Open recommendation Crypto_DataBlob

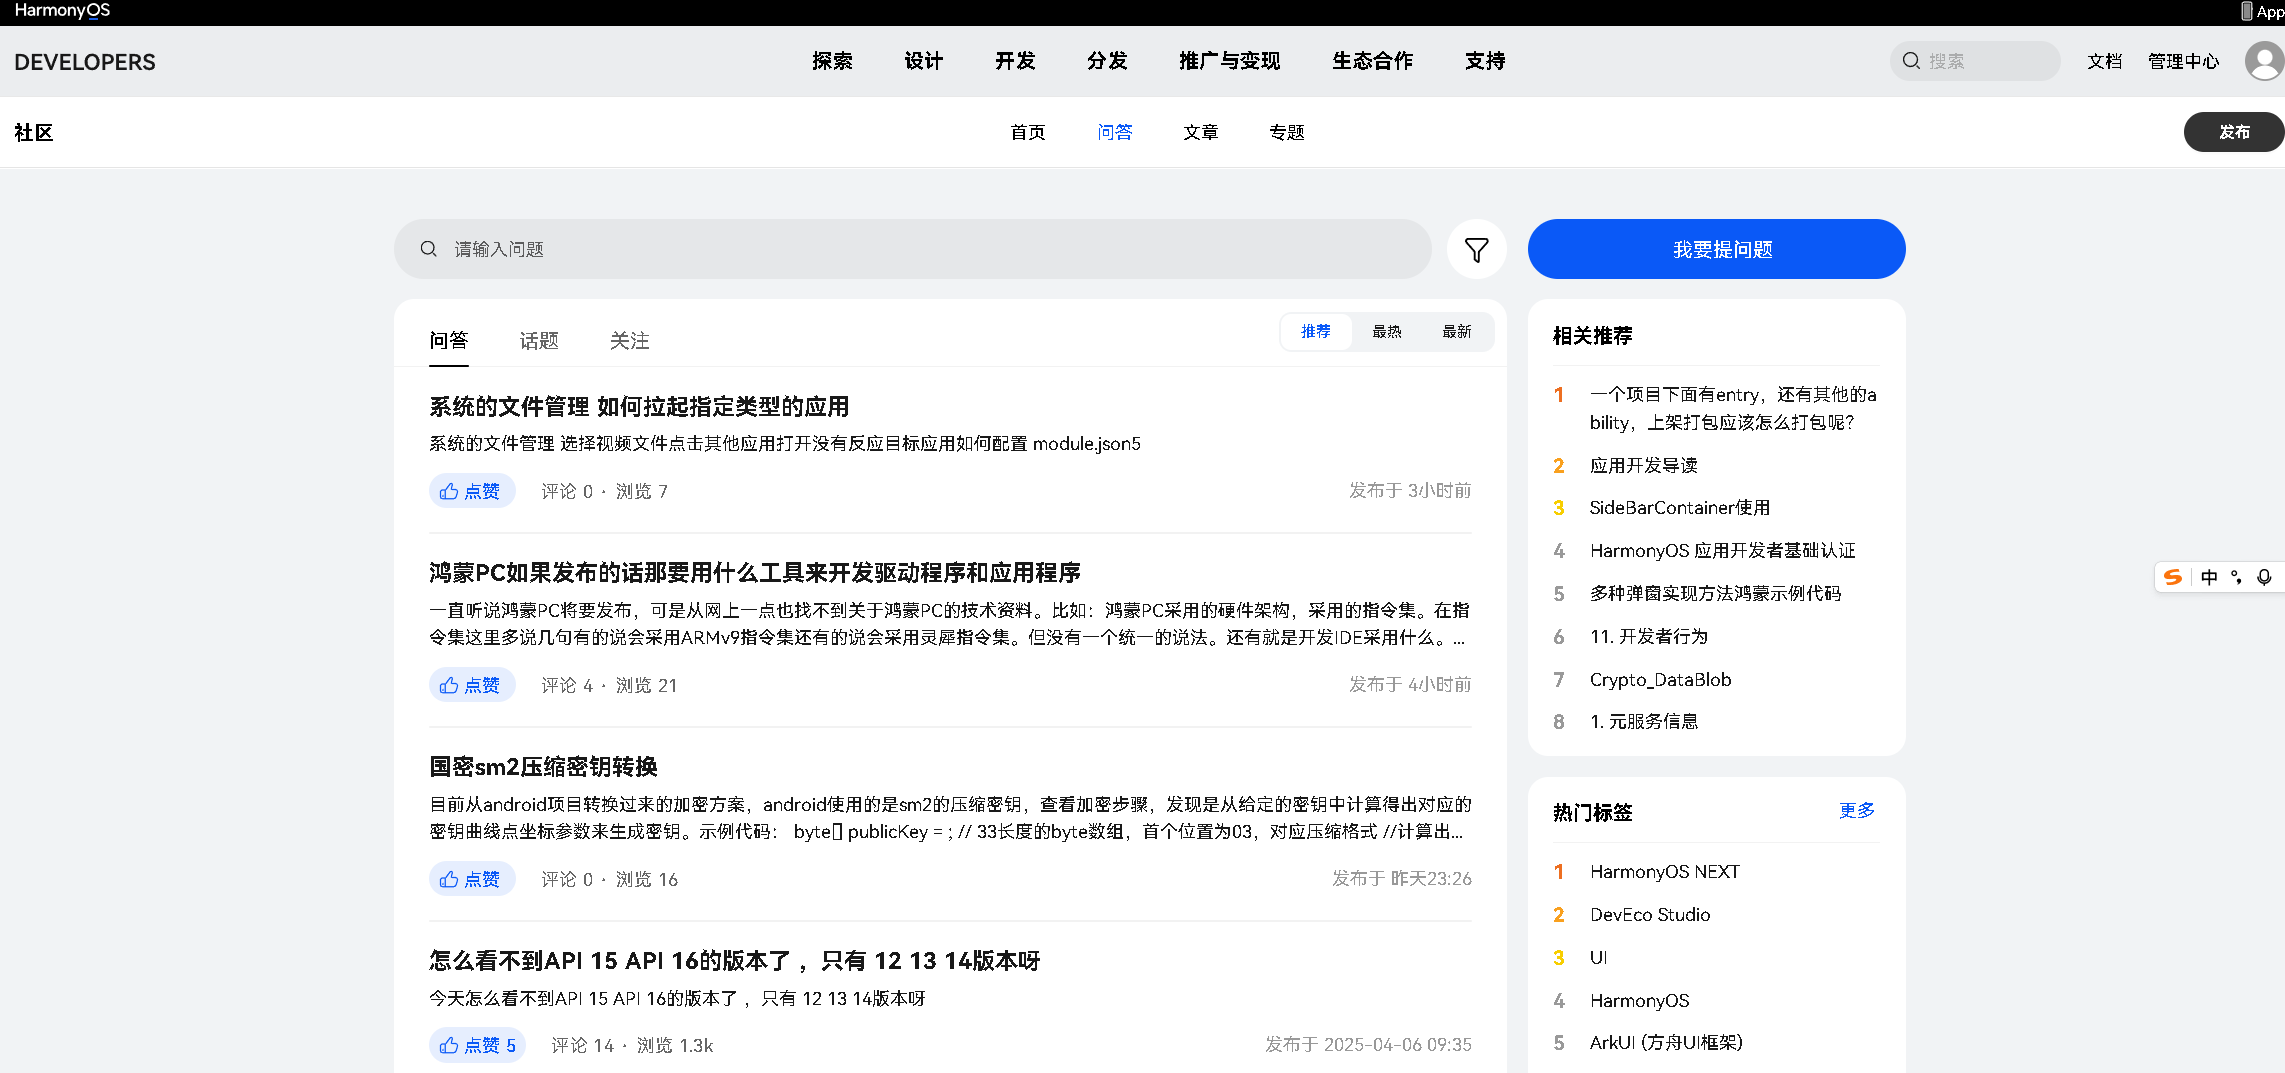coord(1660,680)
